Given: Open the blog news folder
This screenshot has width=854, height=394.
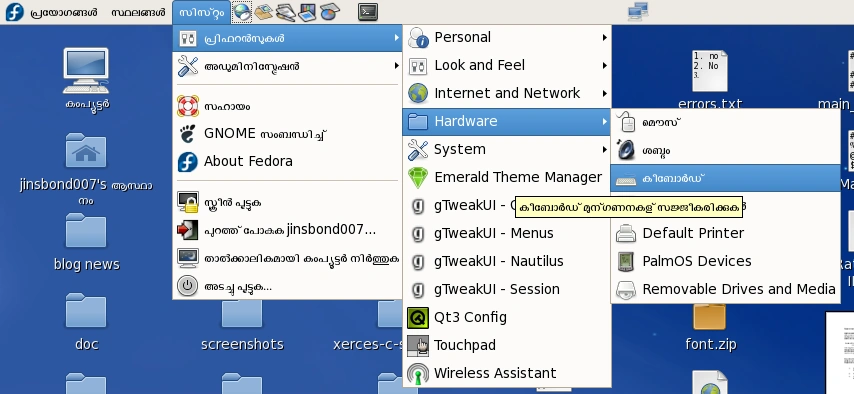Looking at the screenshot, I should coord(86,230).
